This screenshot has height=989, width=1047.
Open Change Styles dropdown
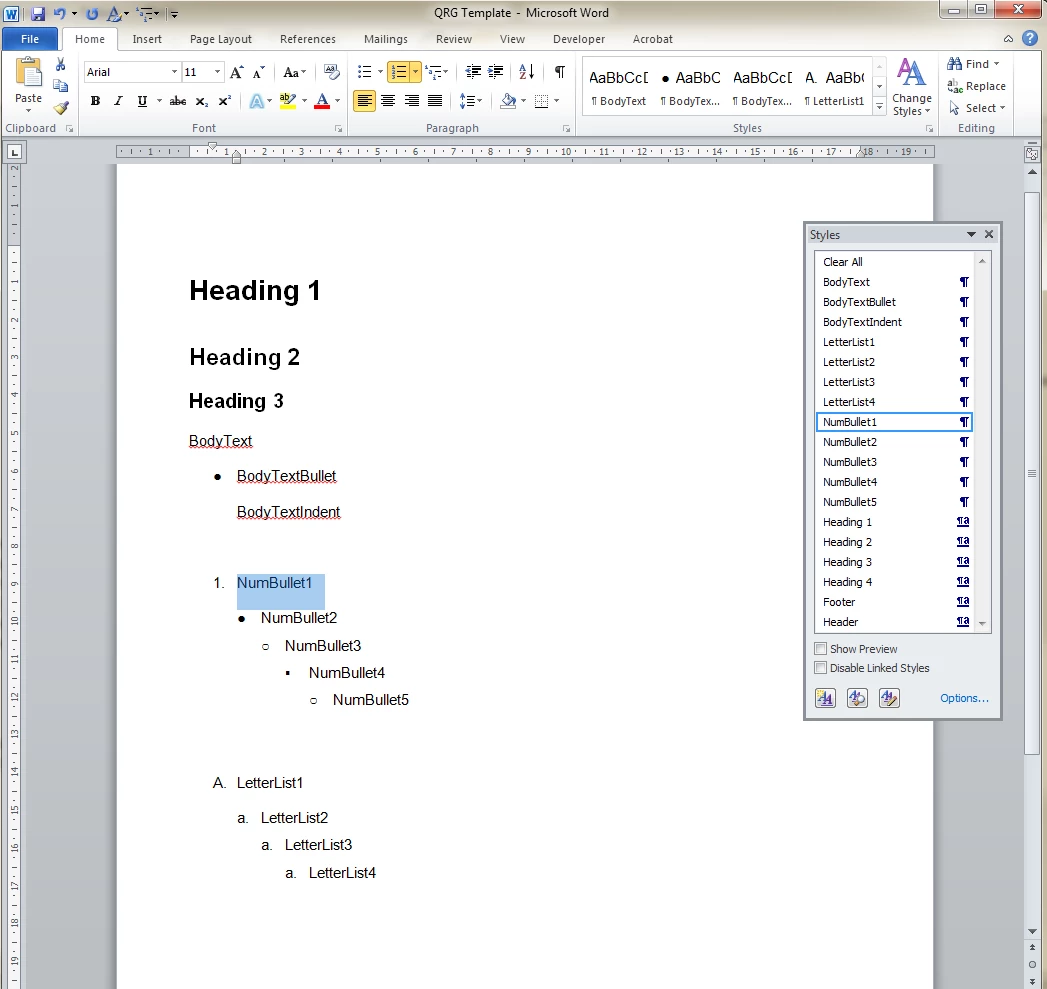point(911,87)
